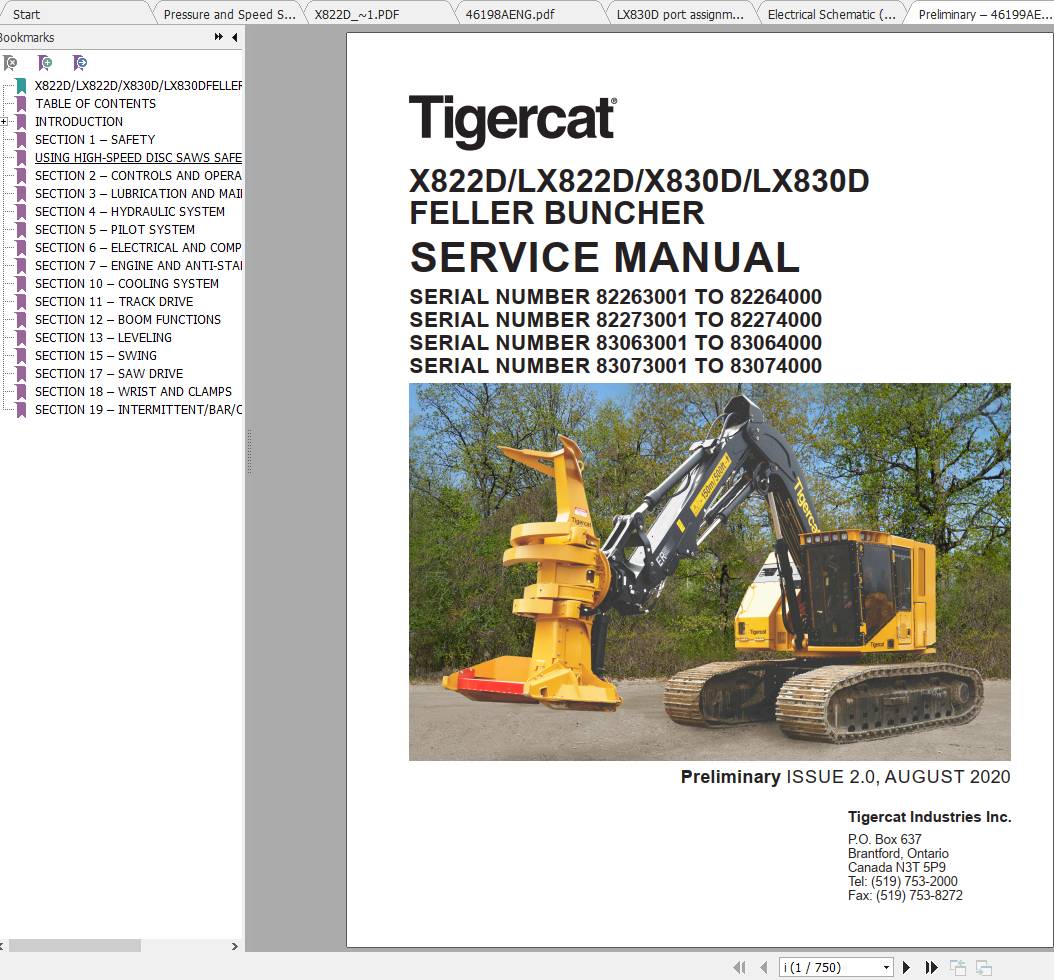Screen dimensions: 1054x980
Task: Click the next view icon near page controls
Action: tap(983, 967)
